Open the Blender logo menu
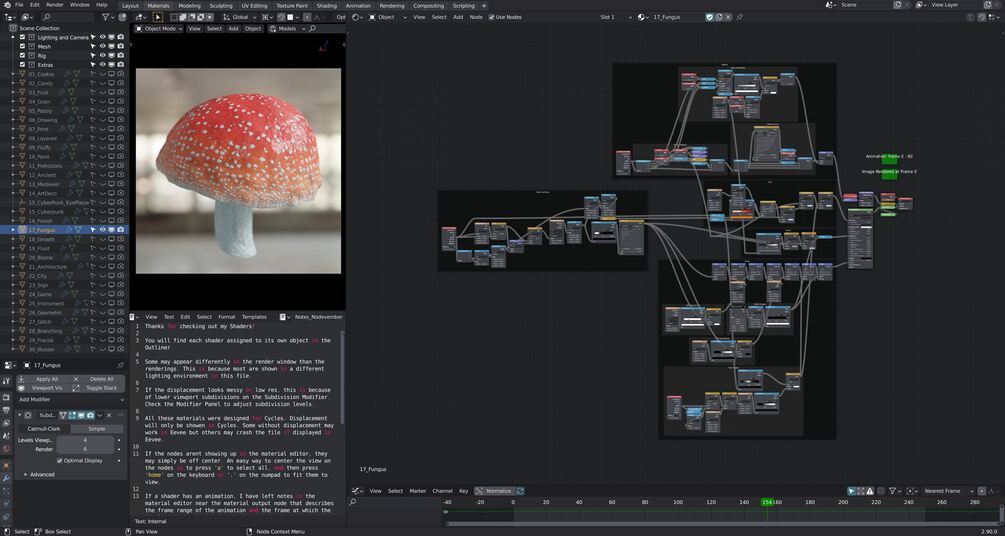The height and width of the screenshot is (536, 1005). click(6, 5)
